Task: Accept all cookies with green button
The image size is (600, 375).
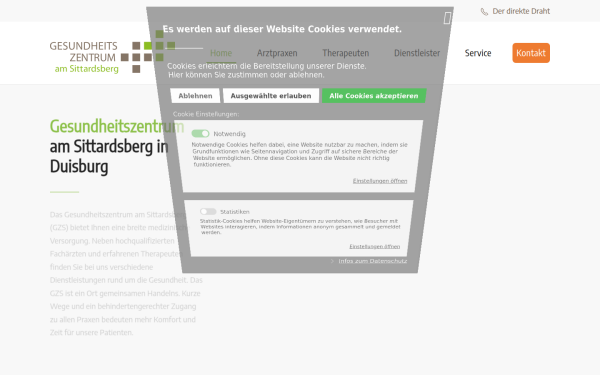Action: tap(374, 96)
